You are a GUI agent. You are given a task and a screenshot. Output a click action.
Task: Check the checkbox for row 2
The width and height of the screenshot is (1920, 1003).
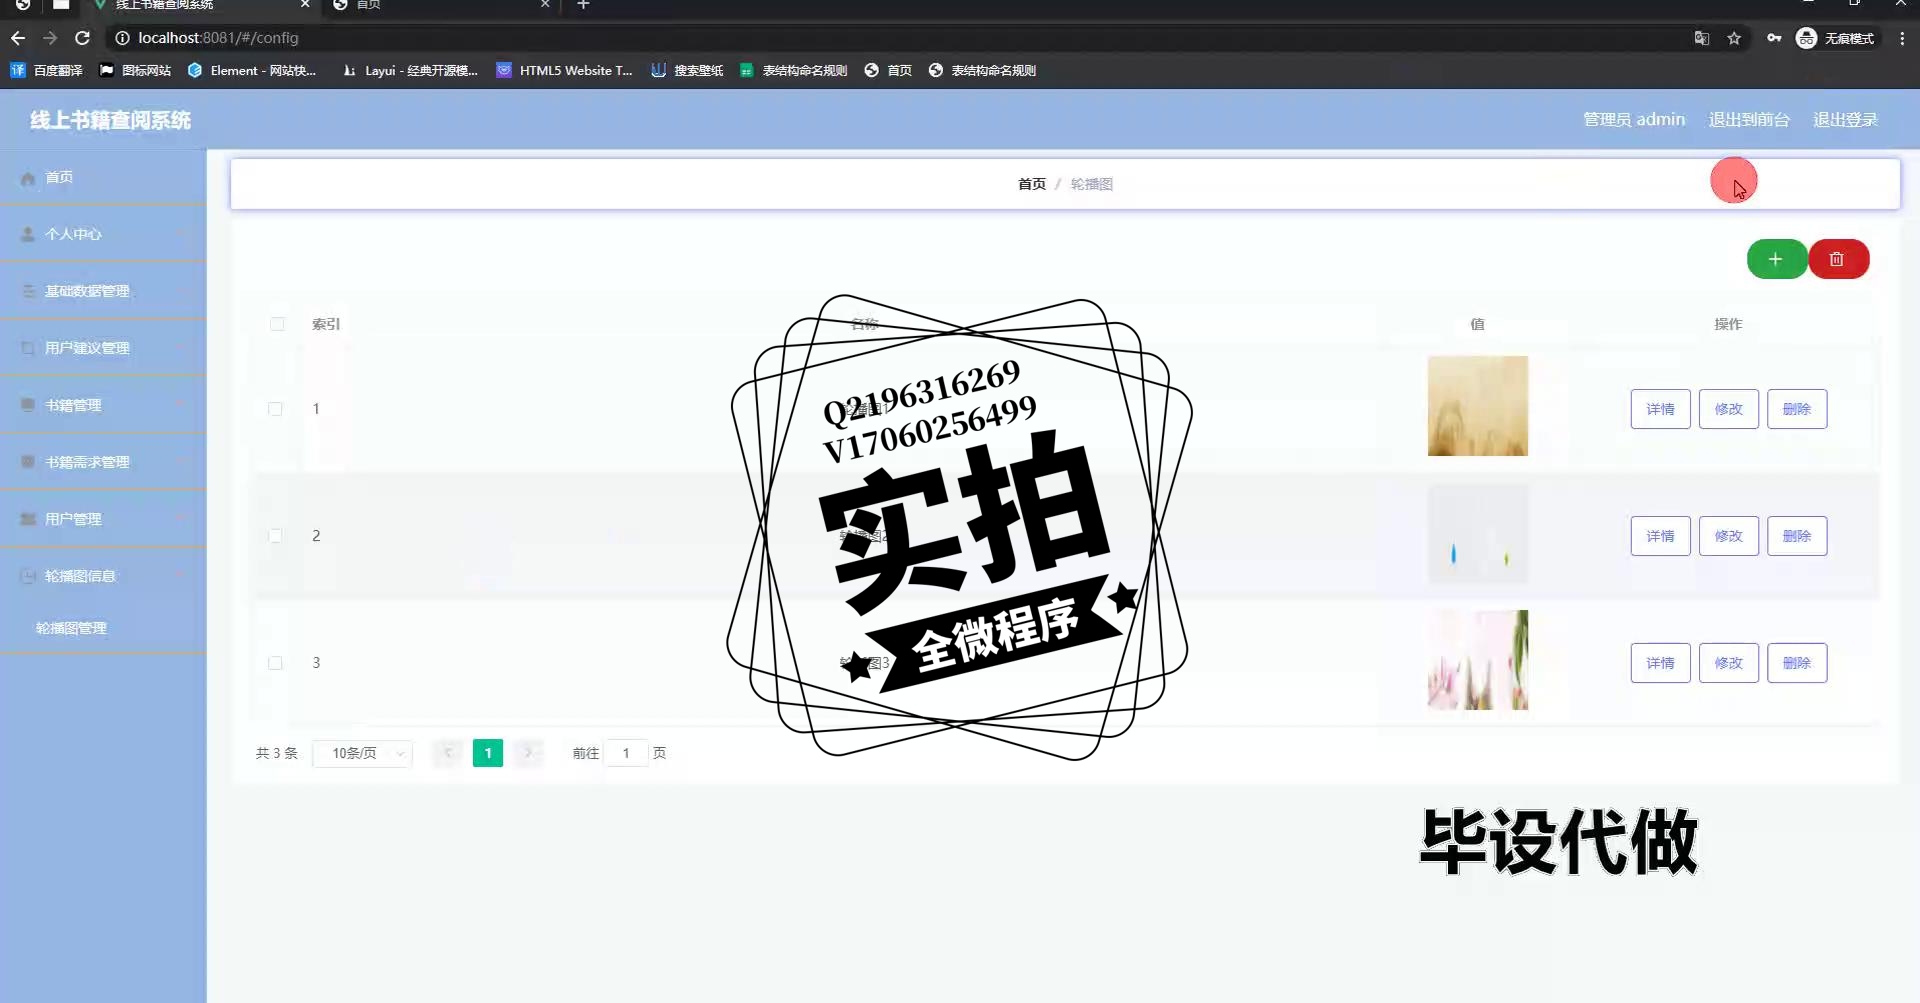click(x=275, y=536)
